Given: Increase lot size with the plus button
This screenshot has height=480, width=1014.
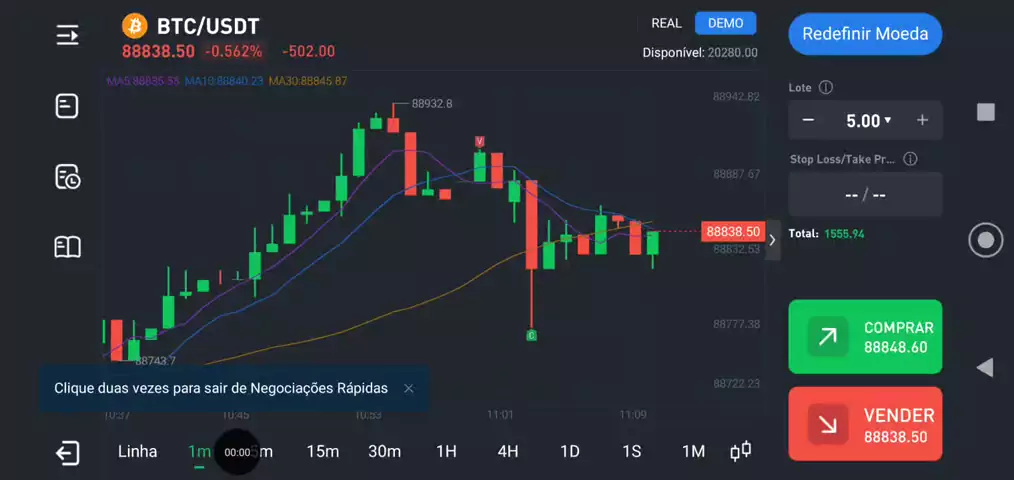Looking at the screenshot, I should [922, 121].
